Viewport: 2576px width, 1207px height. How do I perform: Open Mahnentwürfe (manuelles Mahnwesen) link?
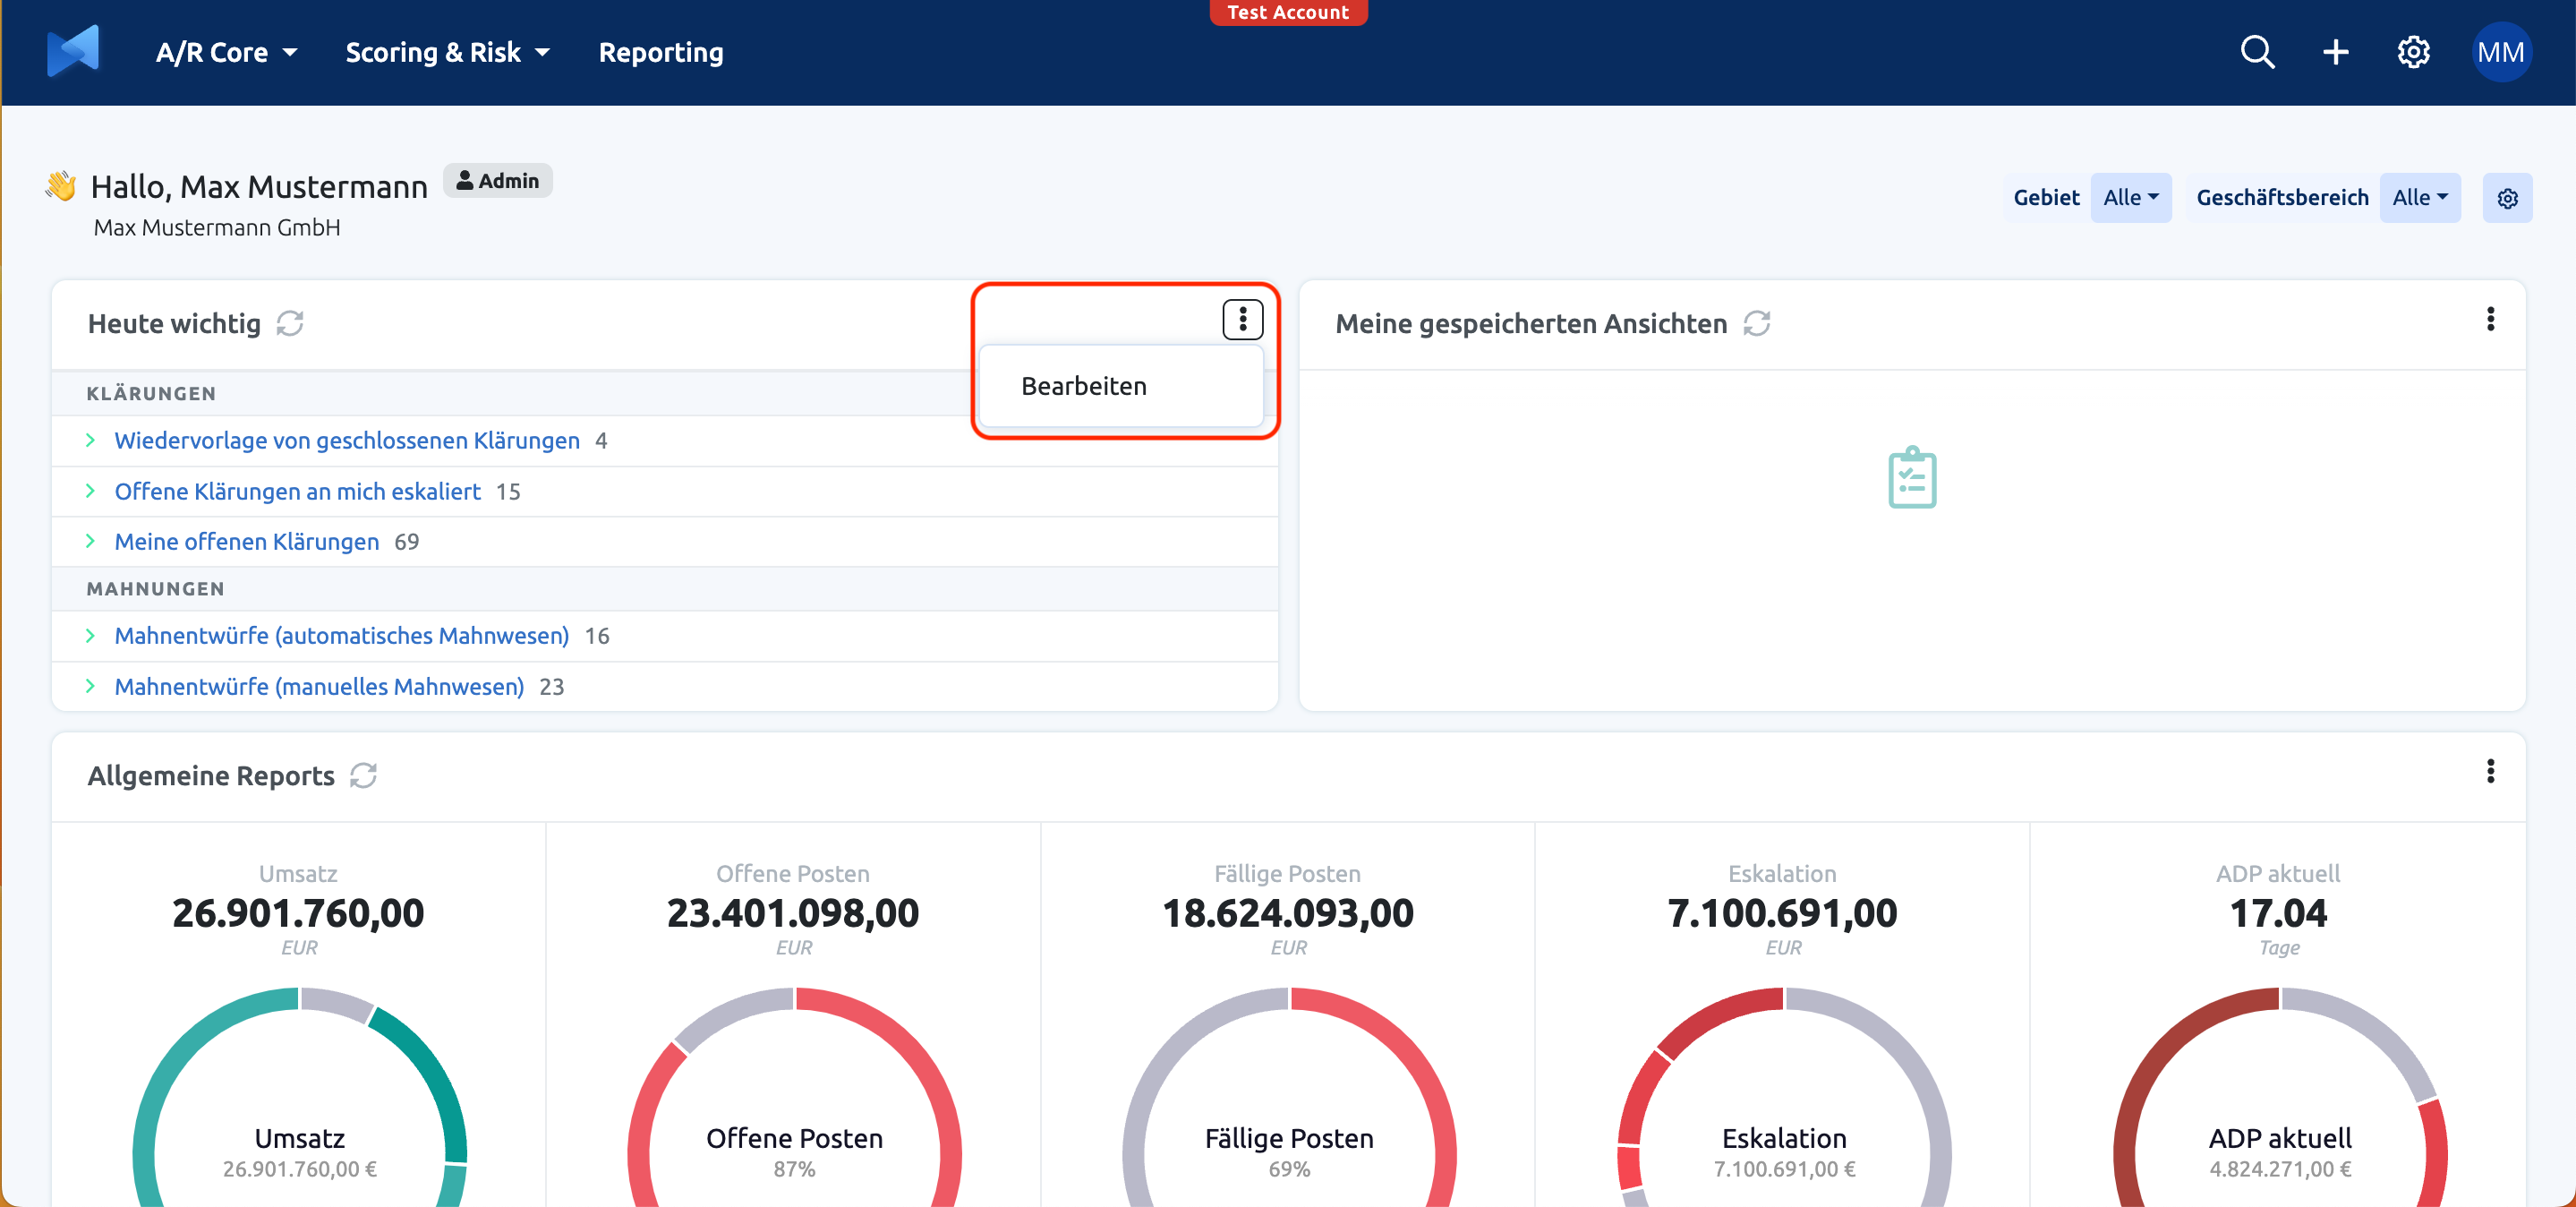point(319,687)
